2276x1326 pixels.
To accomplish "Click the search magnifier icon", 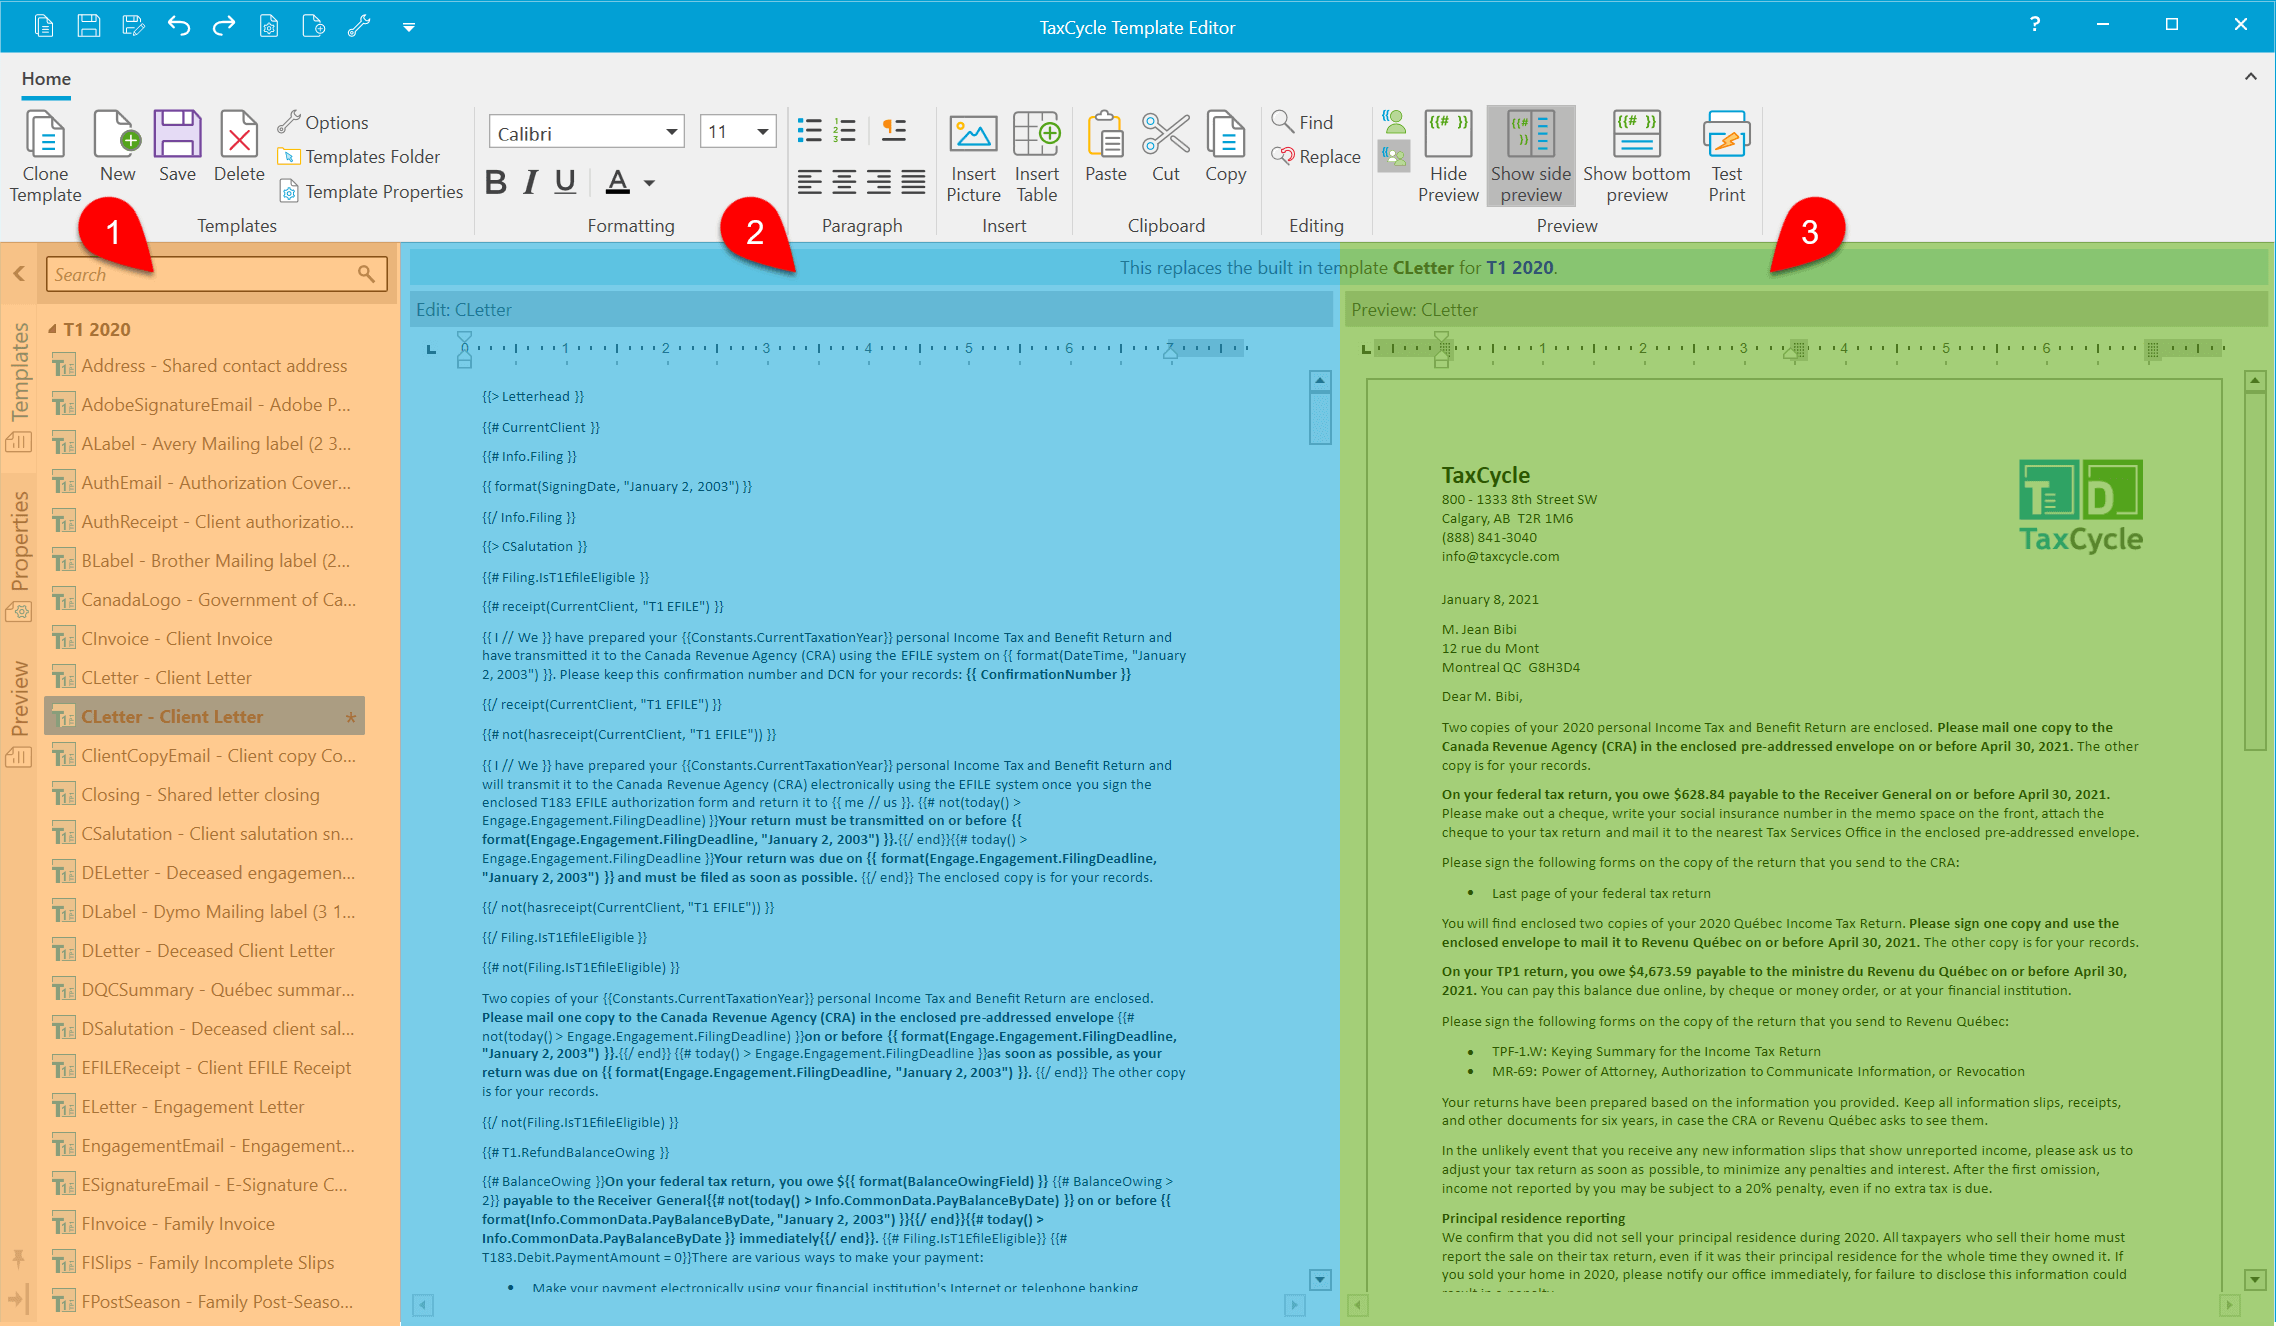I will click(x=367, y=274).
